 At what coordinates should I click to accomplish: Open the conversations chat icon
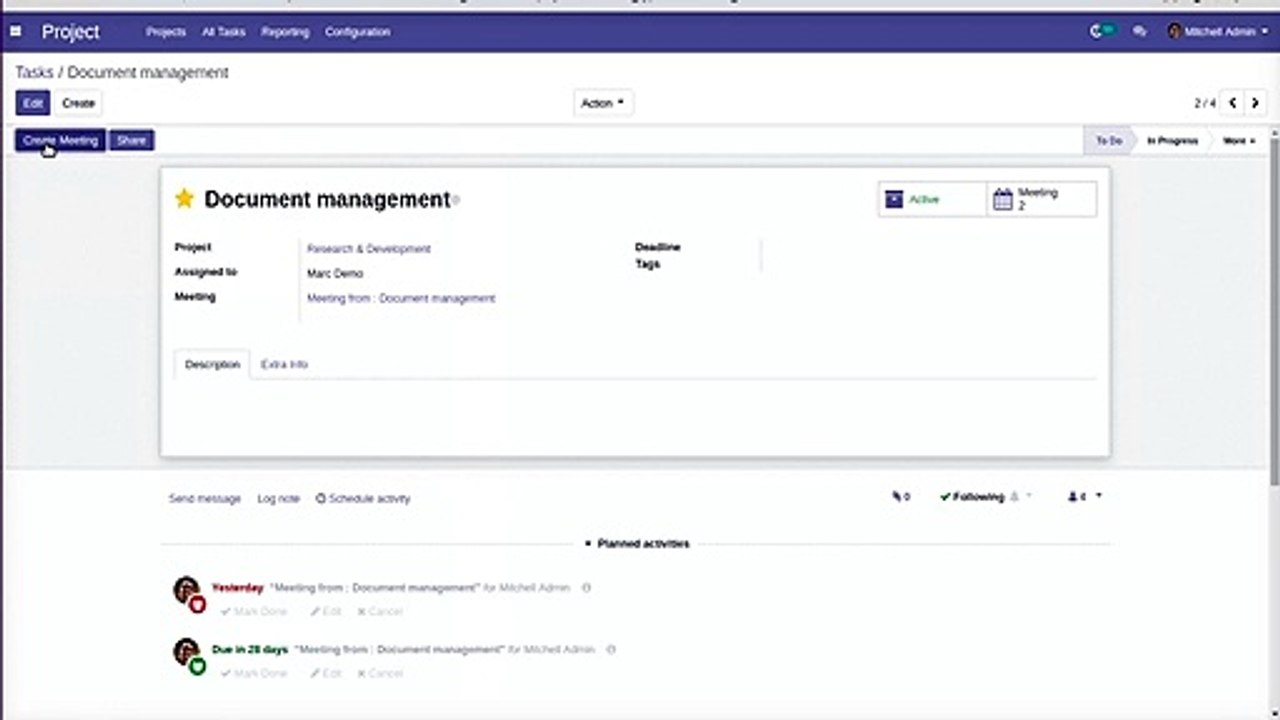tap(1139, 32)
